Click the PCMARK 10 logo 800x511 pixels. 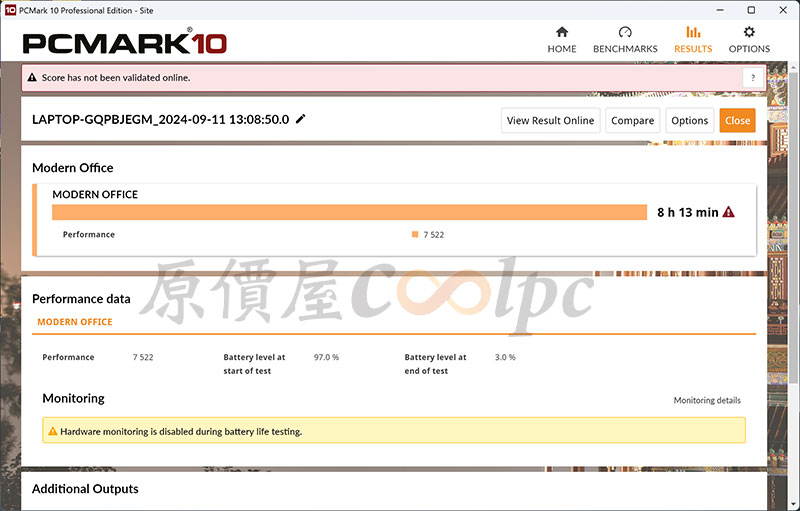tap(124, 42)
